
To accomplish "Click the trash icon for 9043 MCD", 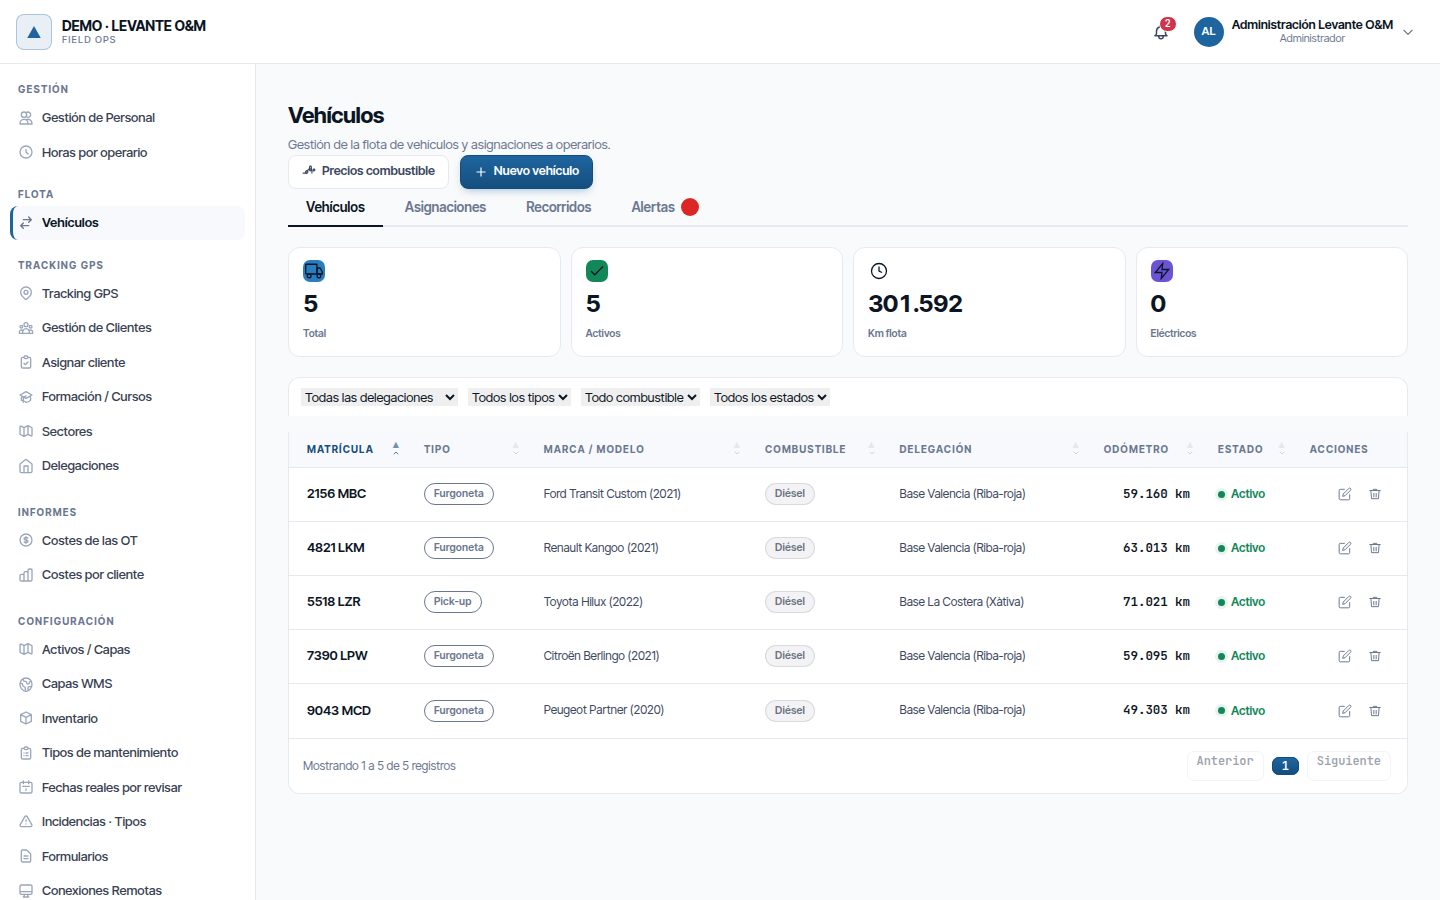I will click(x=1375, y=711).
